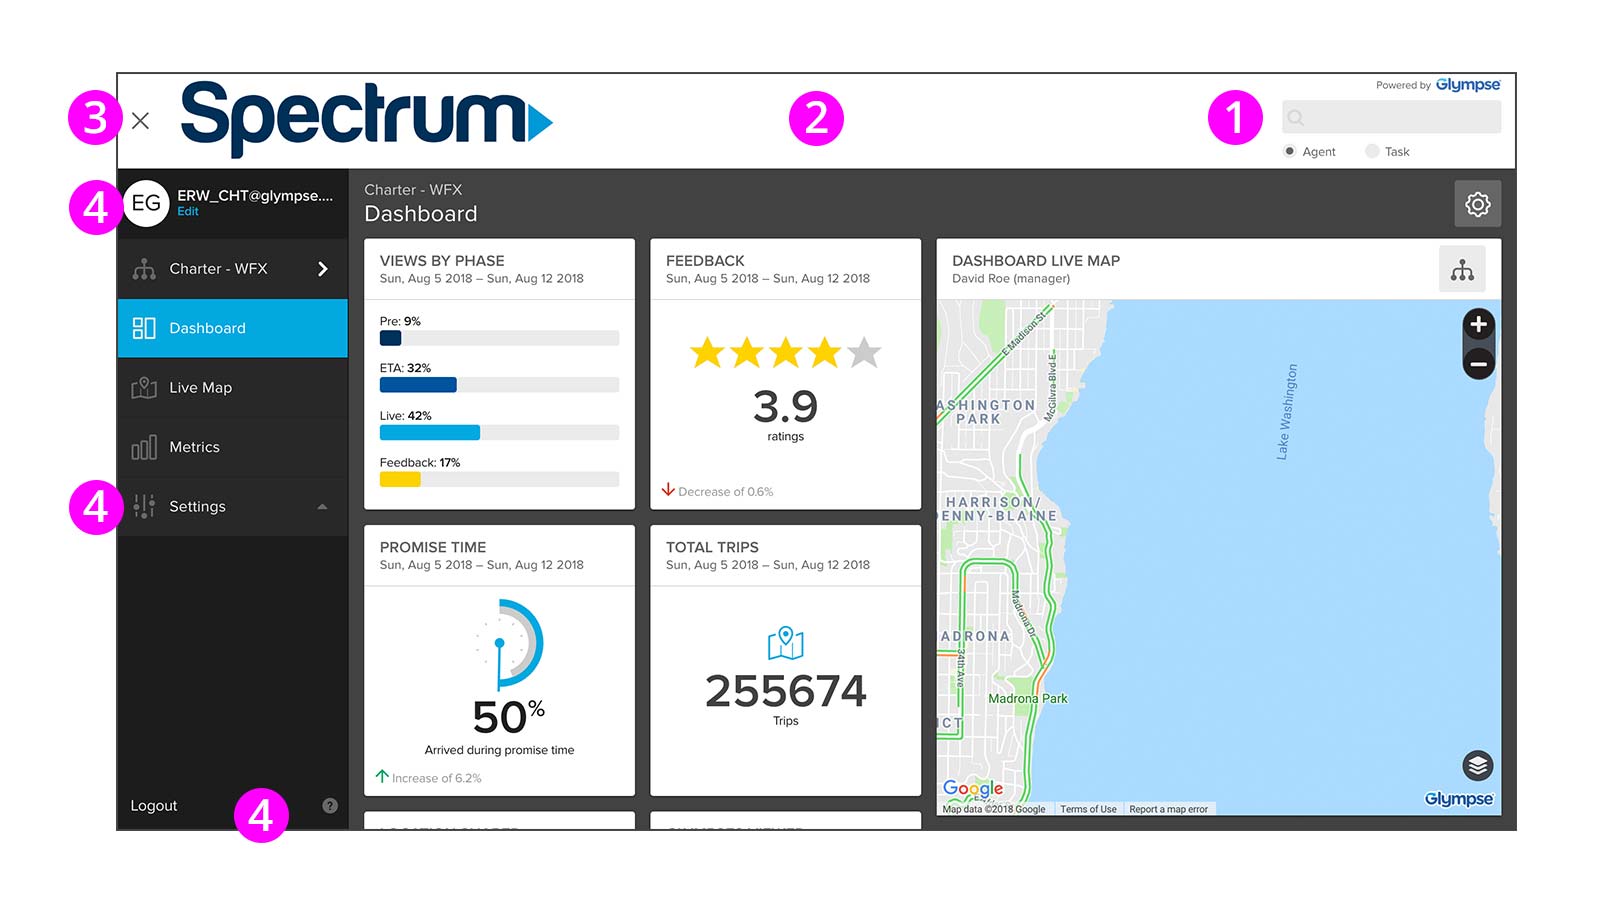Click Report a map error link

pyautogui.click(x=1168, y=809)
